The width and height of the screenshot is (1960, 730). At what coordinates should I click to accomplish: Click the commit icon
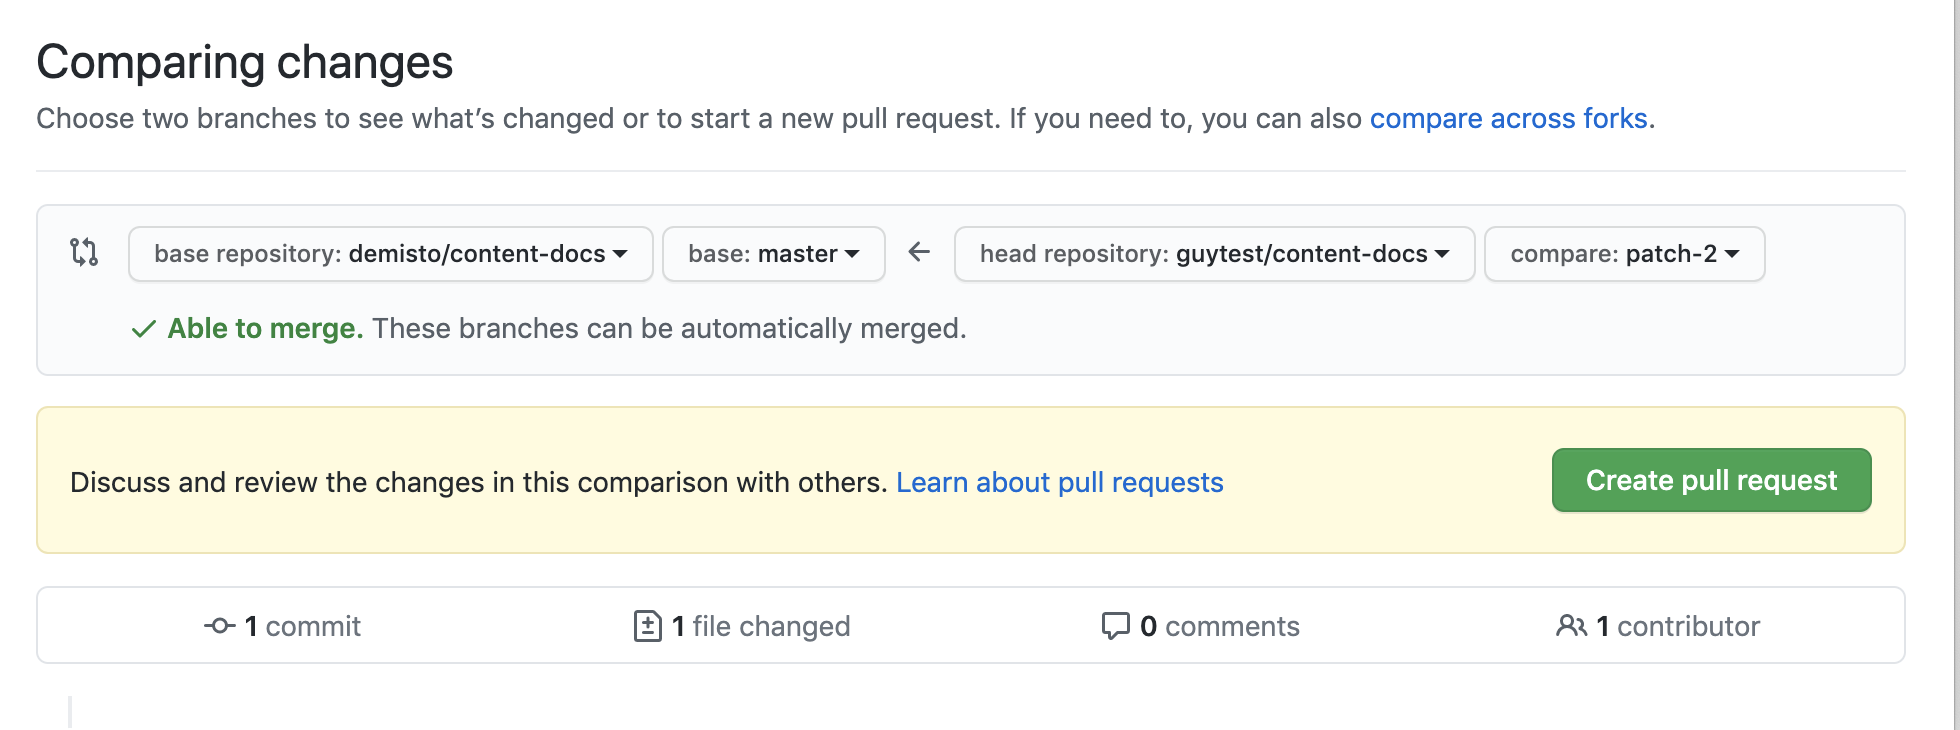[x=219, y=626]
